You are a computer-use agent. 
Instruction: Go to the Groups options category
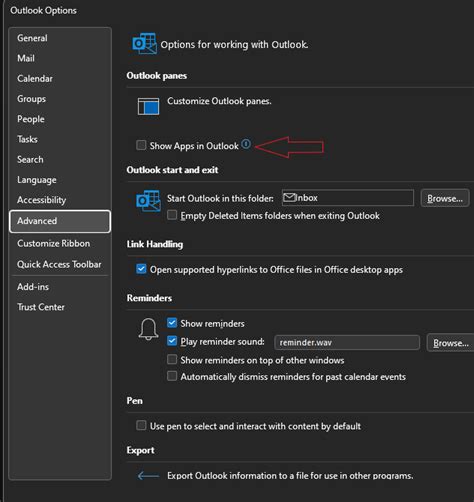tap(60, 99)
